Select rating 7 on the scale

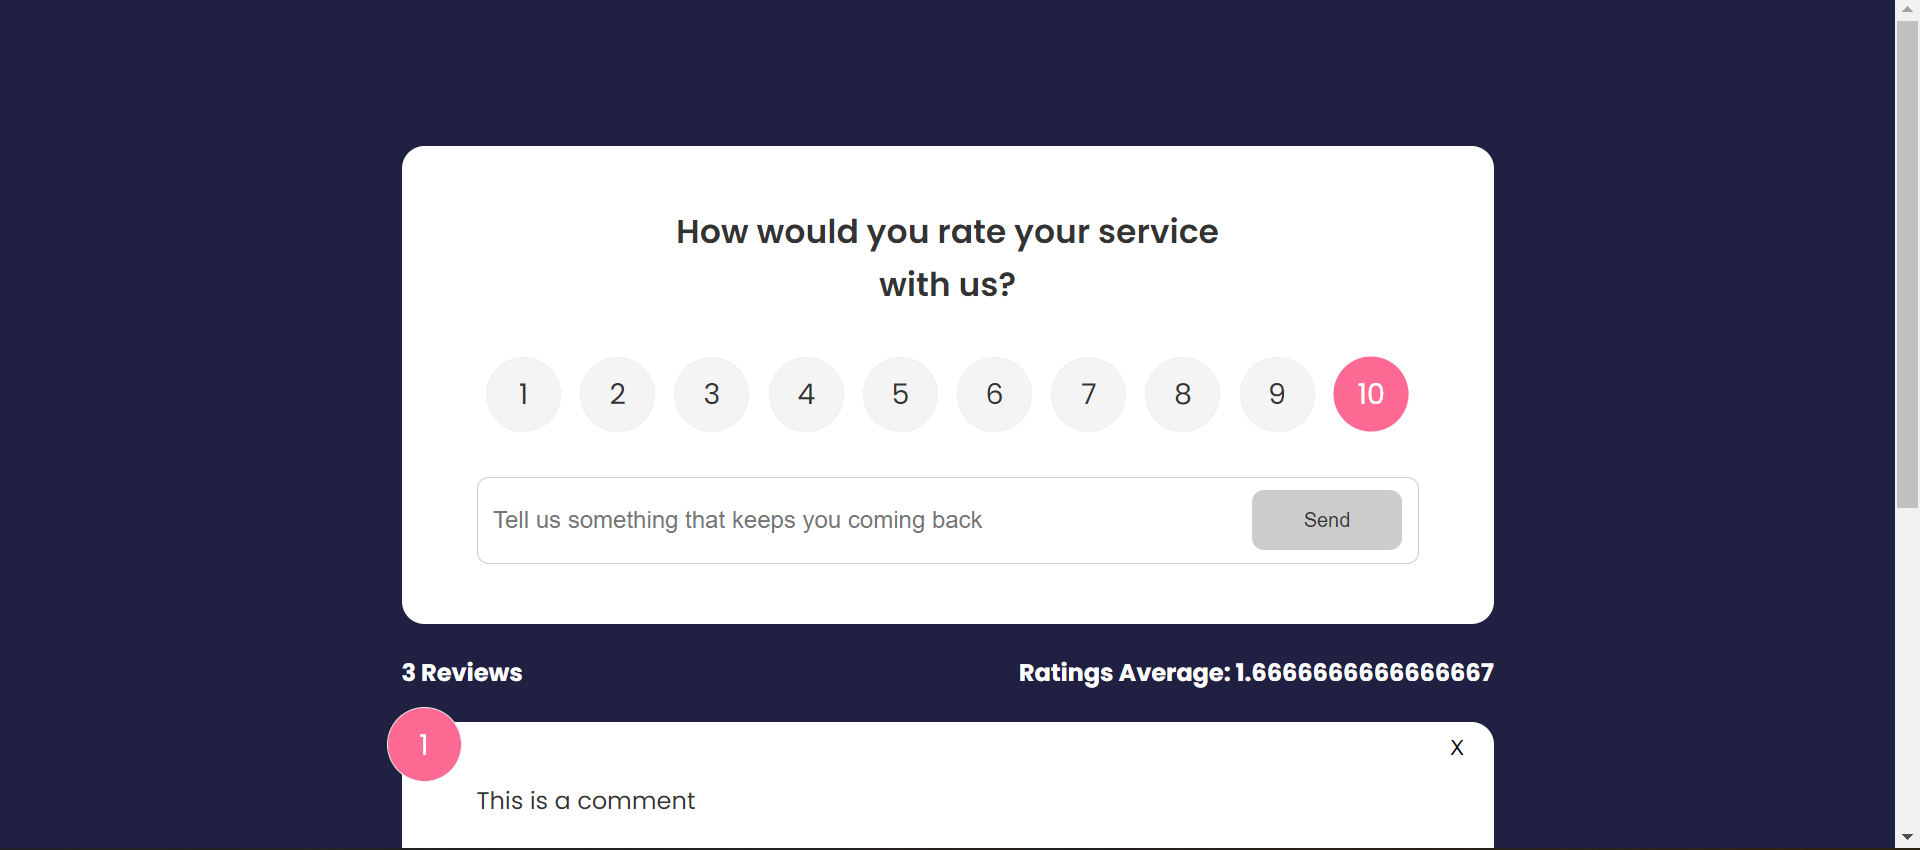click(1087, 394)
